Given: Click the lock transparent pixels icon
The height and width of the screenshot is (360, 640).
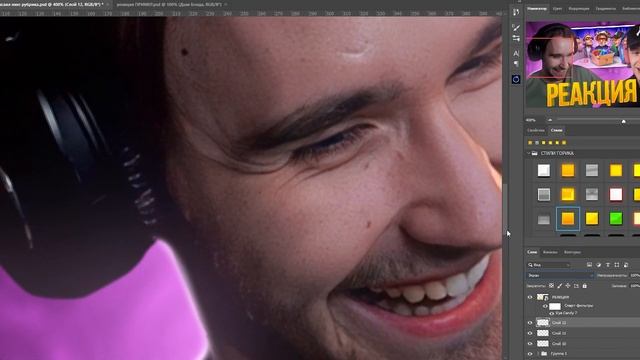Looking at the screenshot, I should 551,286.
